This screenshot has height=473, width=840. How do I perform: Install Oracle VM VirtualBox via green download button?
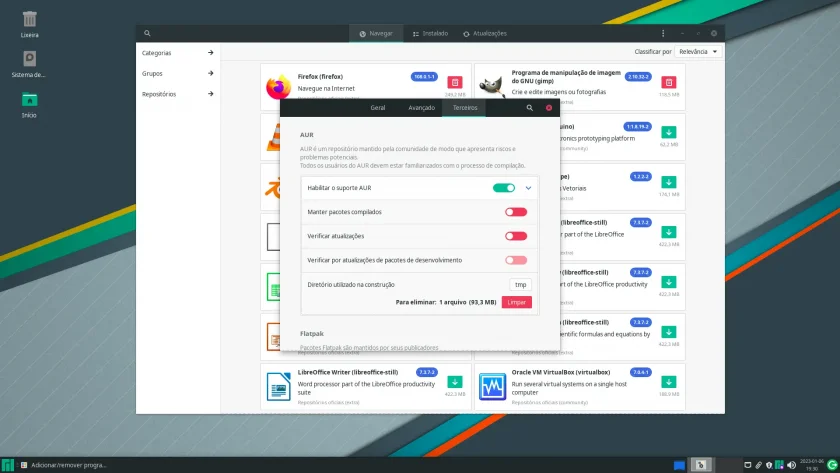pos(668,382)
